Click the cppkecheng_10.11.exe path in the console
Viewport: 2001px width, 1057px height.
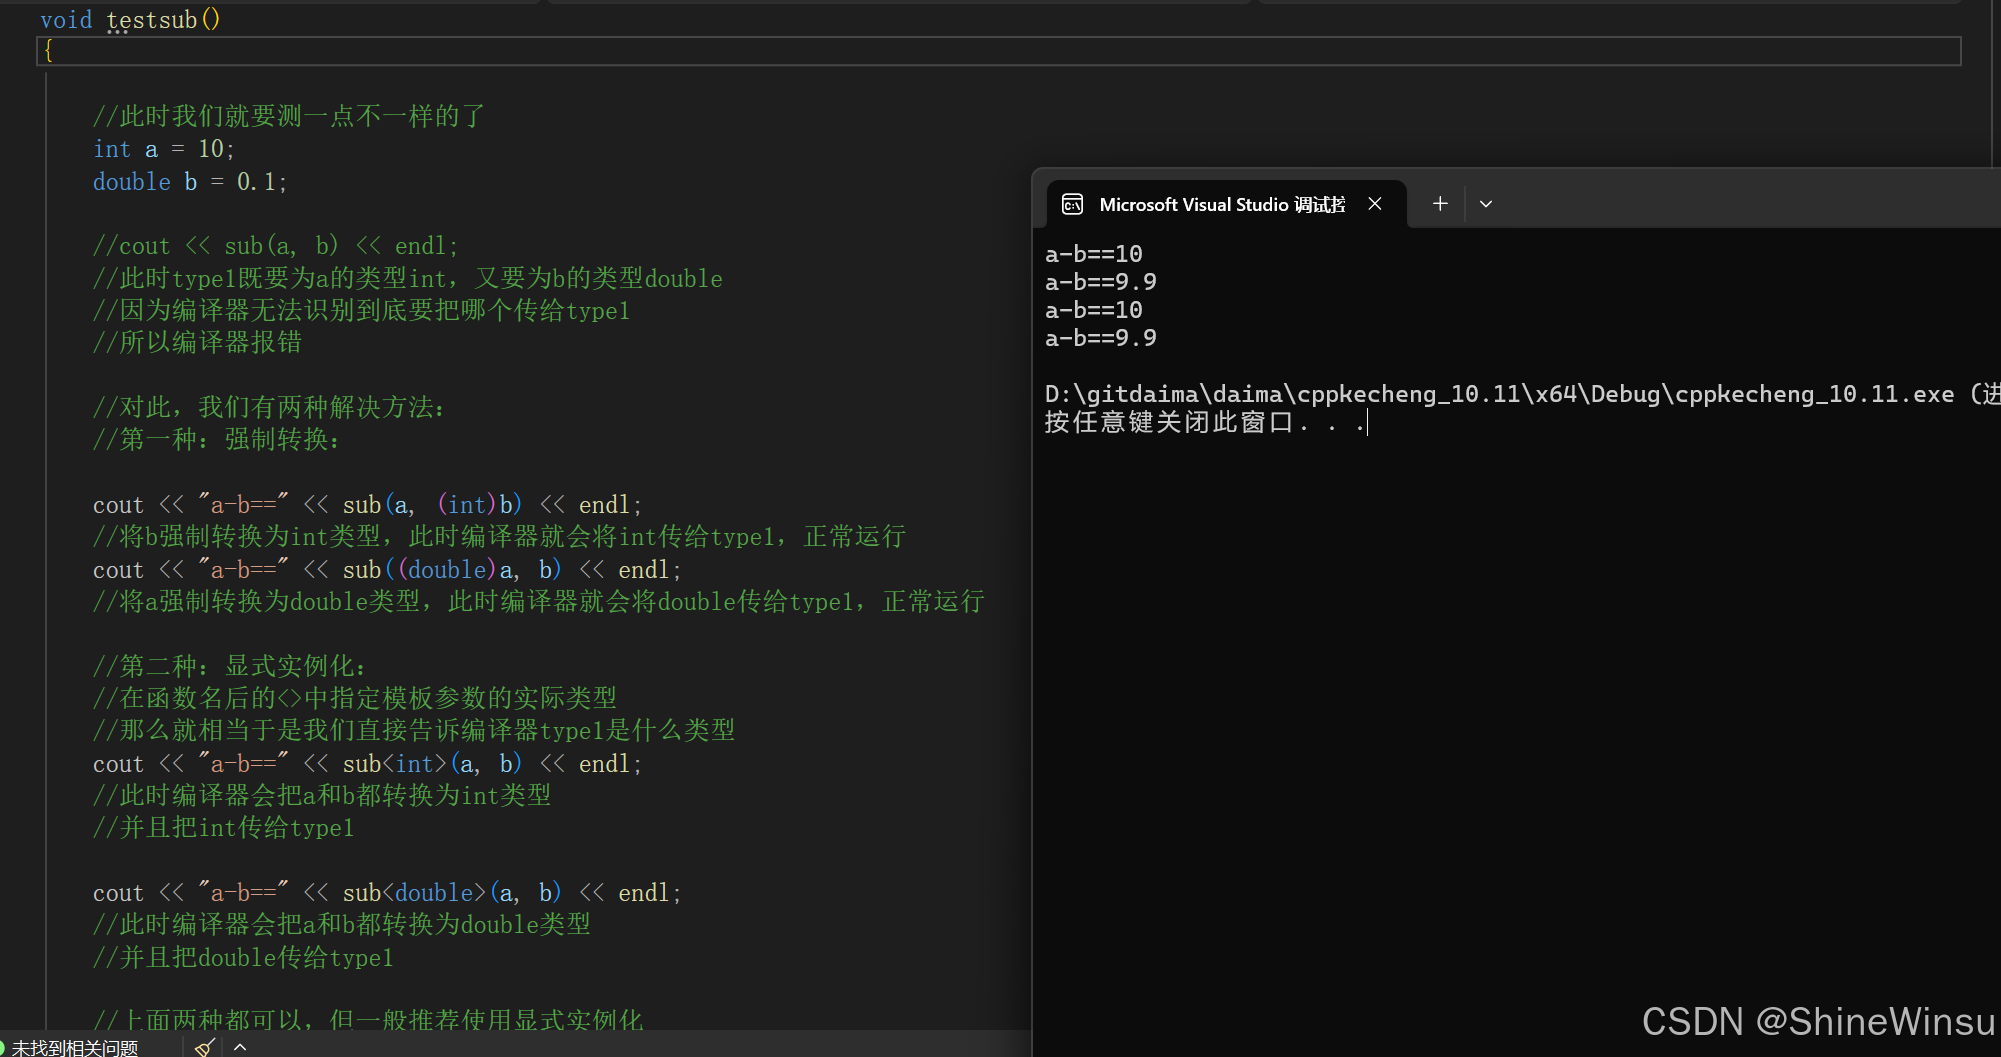tap(1498, 394)
